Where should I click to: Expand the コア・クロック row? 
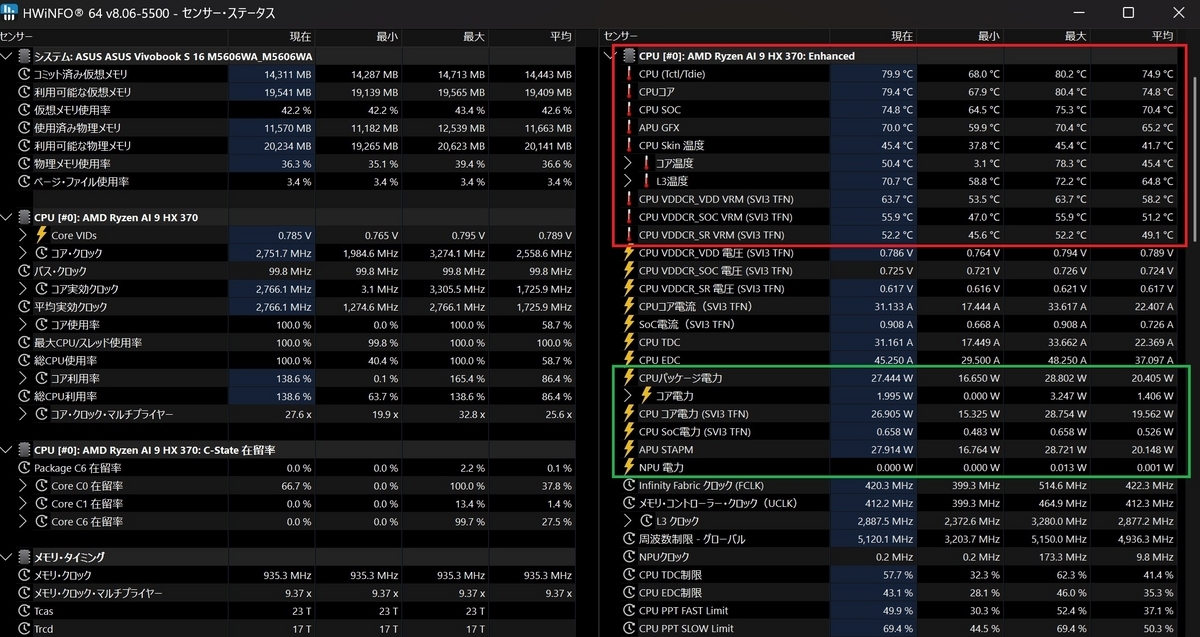24,253
